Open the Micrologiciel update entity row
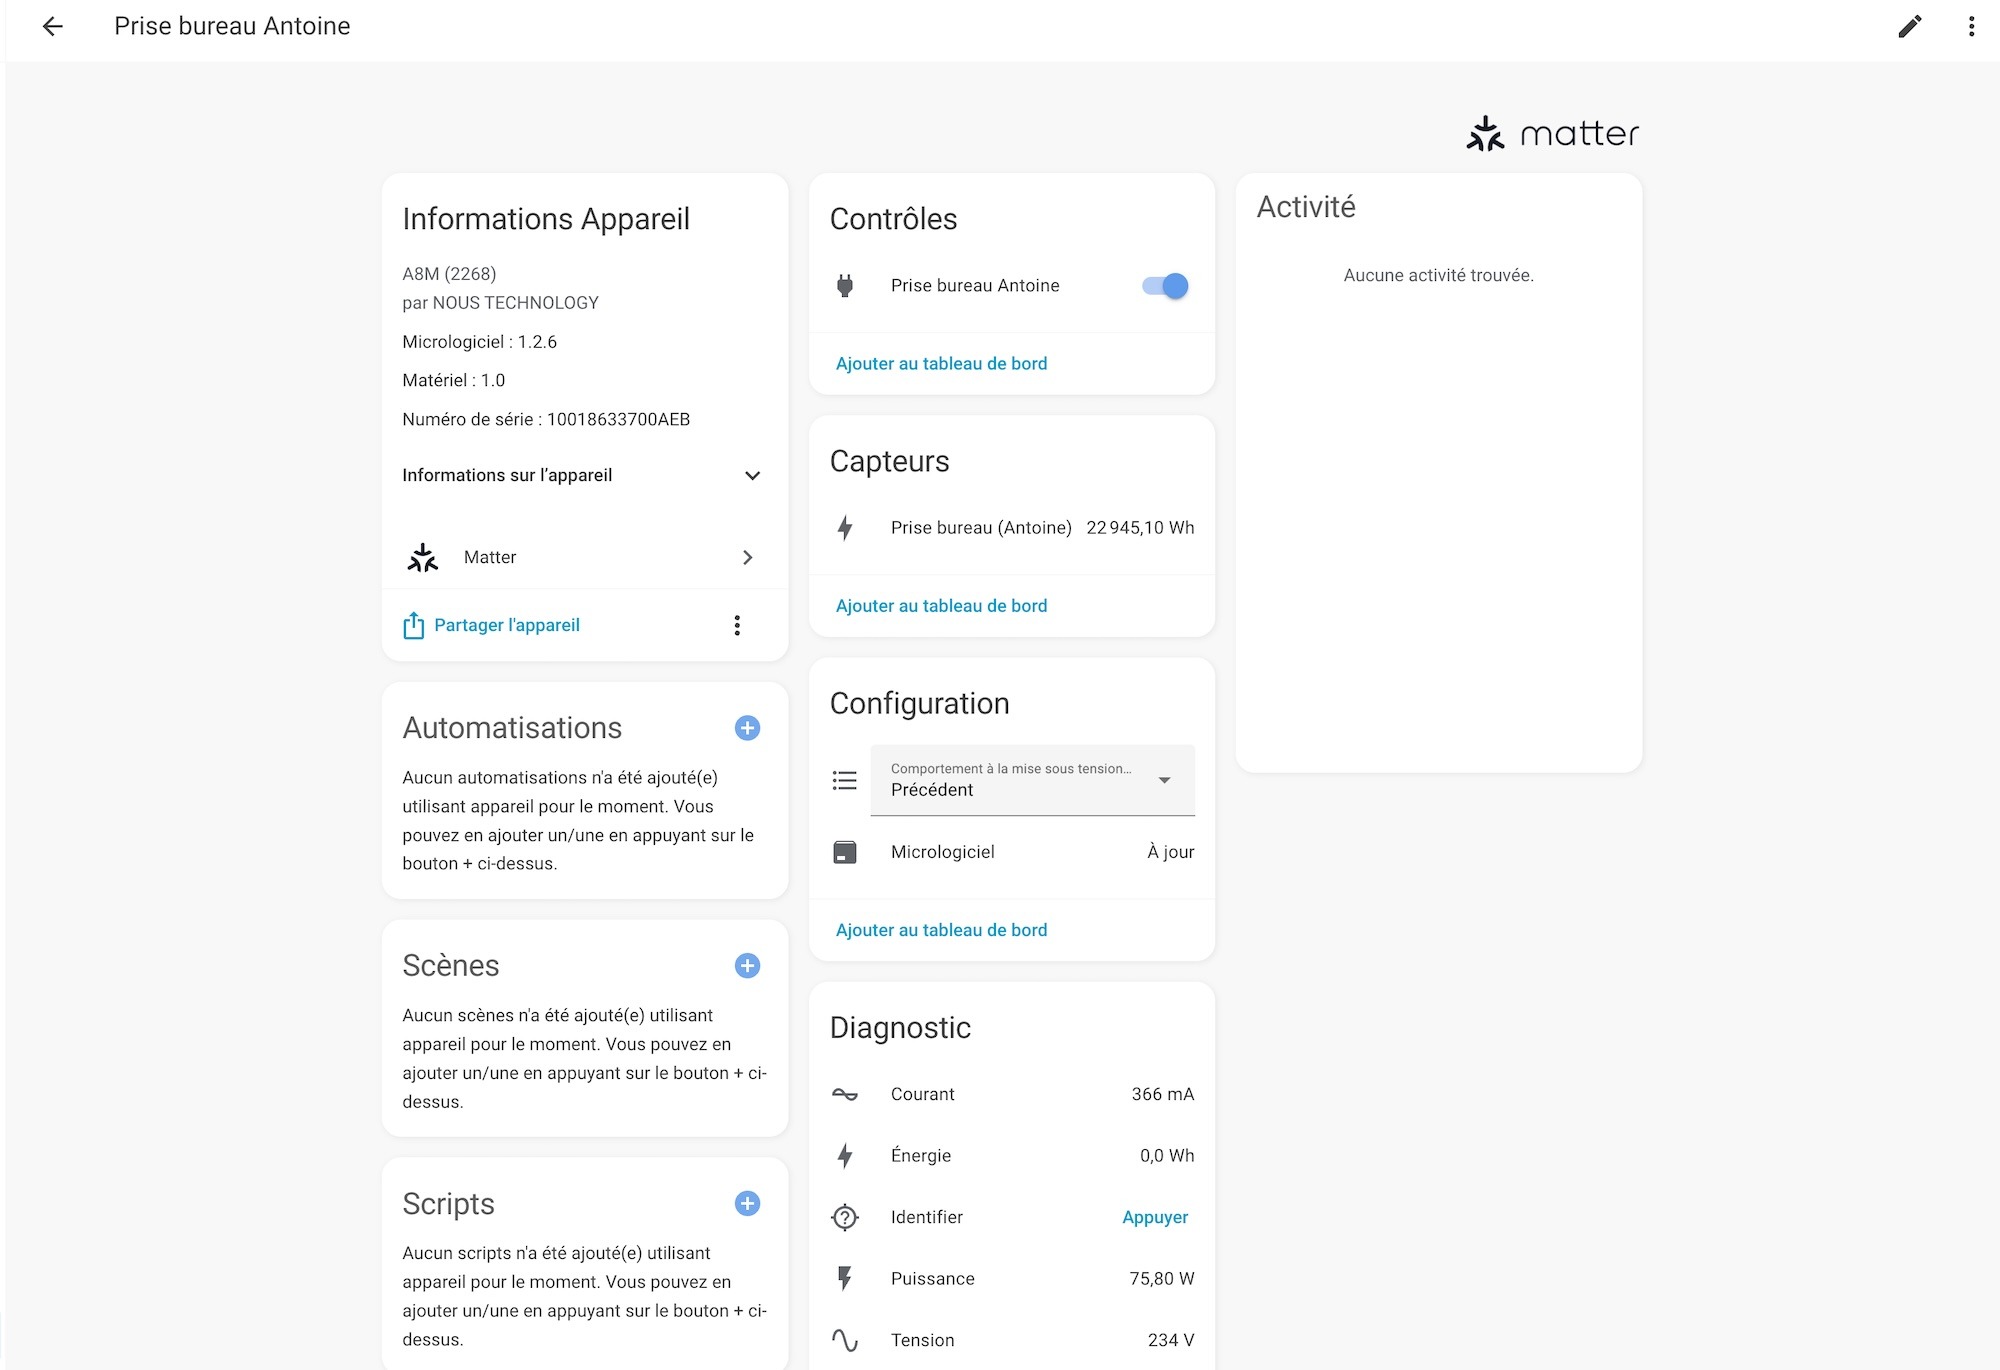This screenshot has height=1370, width=2000. [1012, 852]
